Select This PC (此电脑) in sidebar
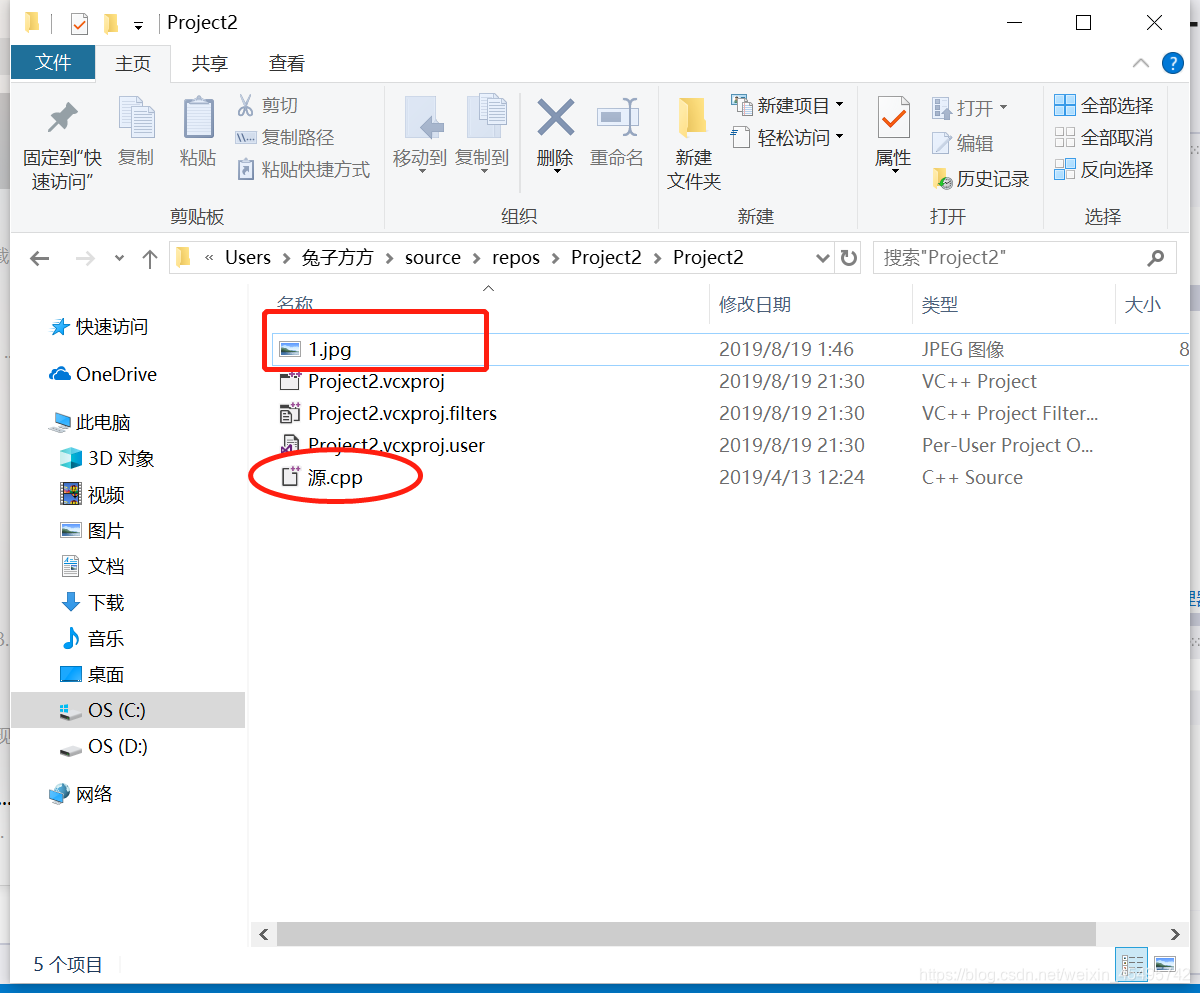 point(90,422)
